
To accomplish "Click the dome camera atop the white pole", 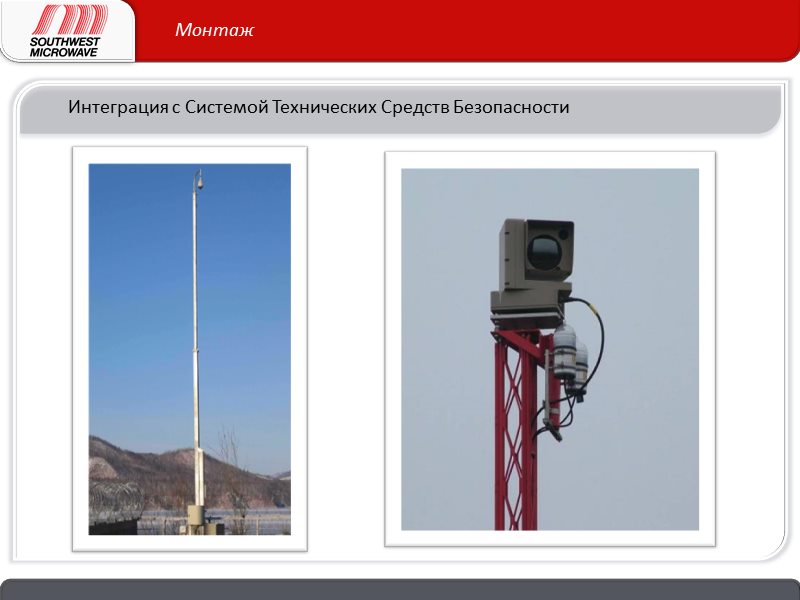I will 198,181.
